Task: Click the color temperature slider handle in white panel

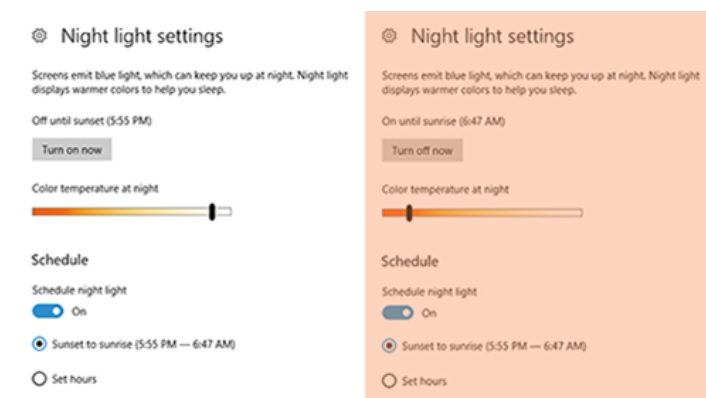Action: tap(212, 212)
